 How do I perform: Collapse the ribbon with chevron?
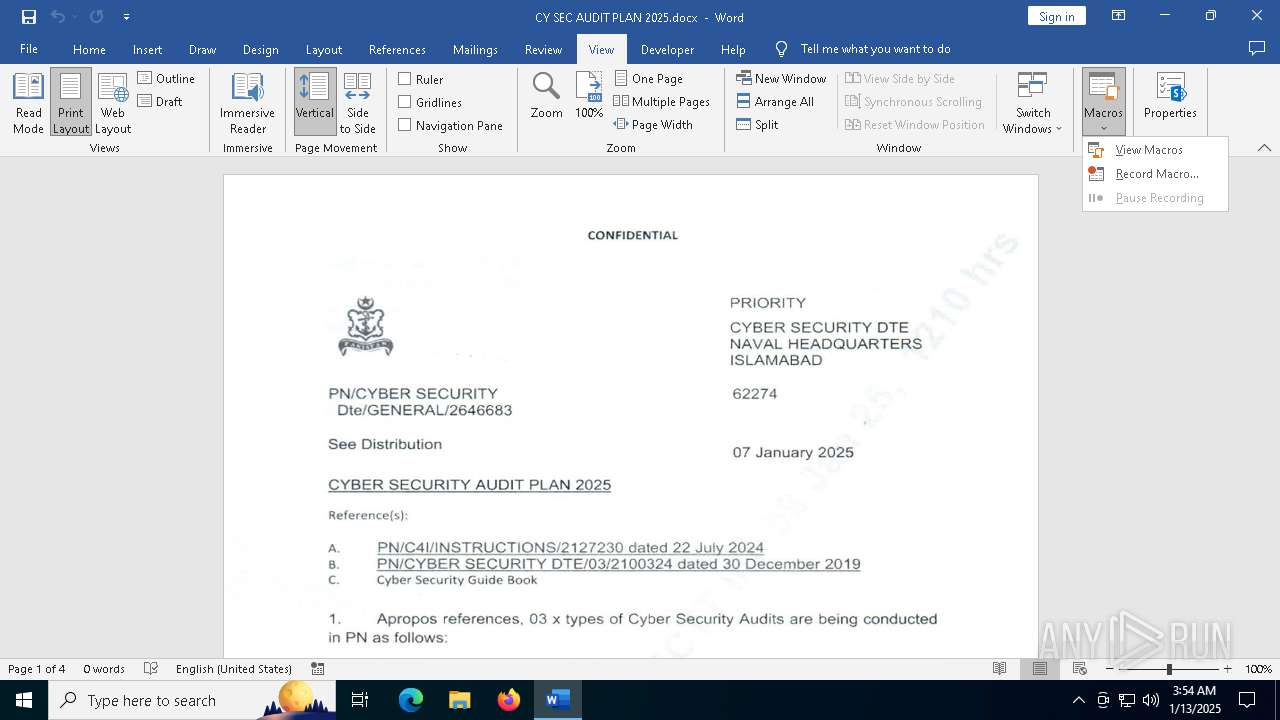point(1264,148)
